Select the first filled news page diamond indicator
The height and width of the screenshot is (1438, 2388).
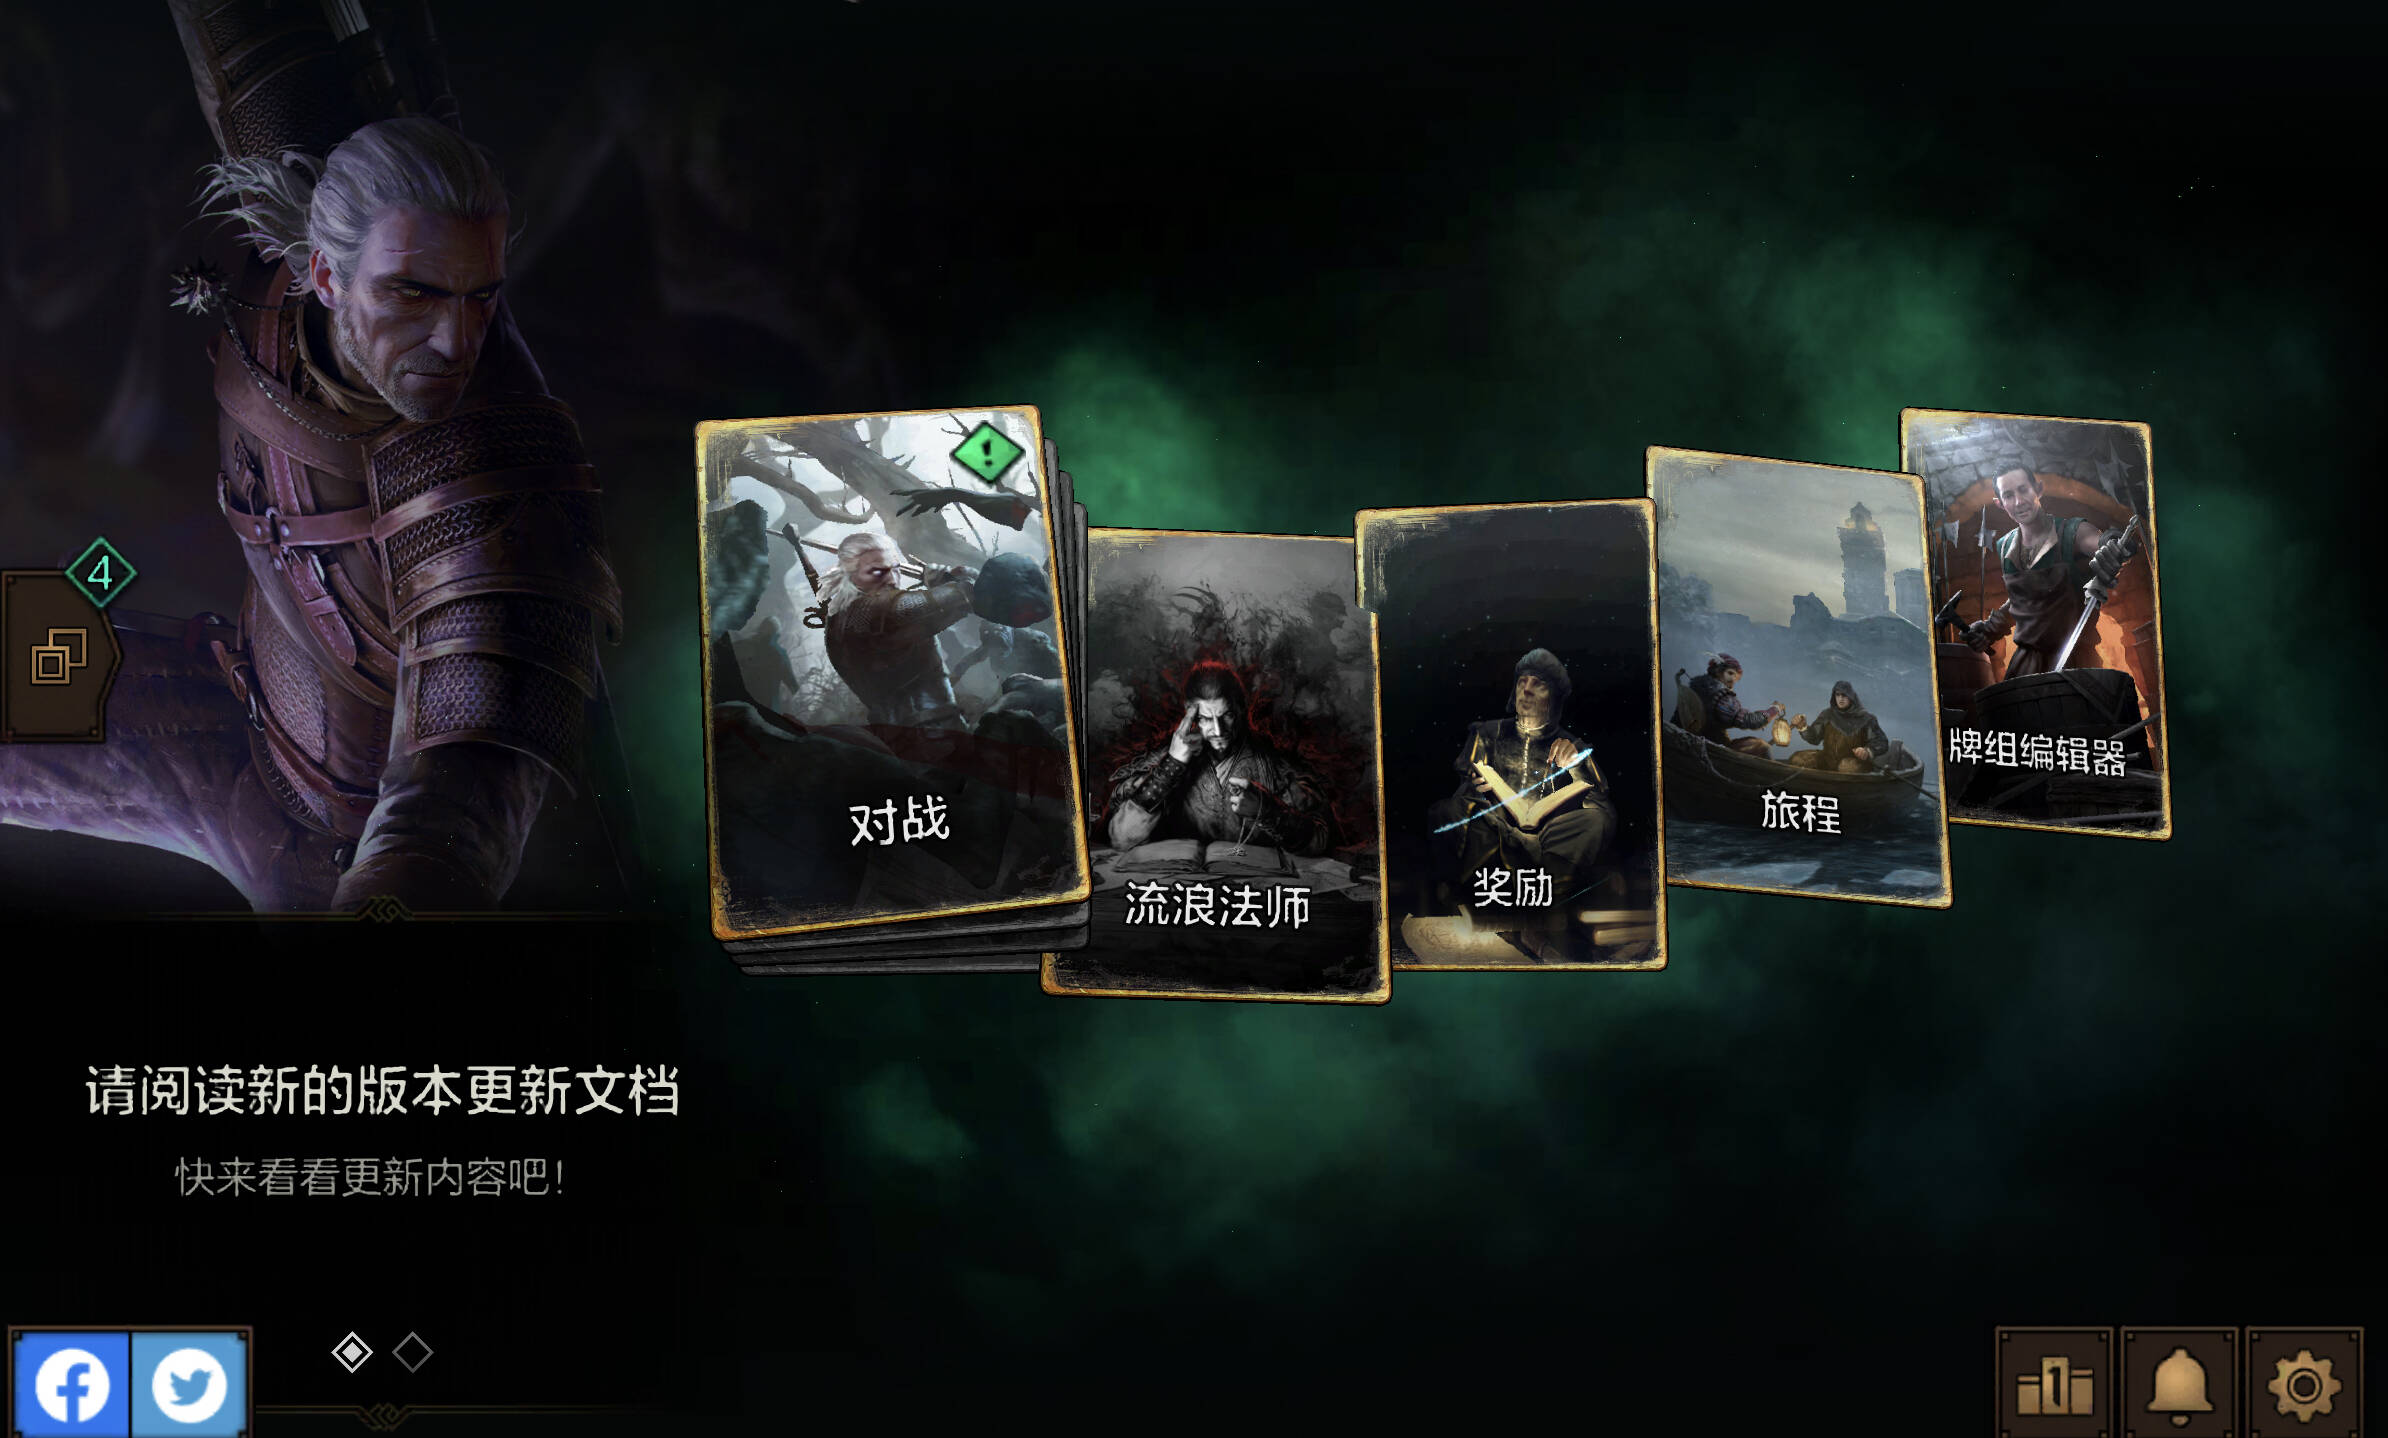(x=352, y=1352)
